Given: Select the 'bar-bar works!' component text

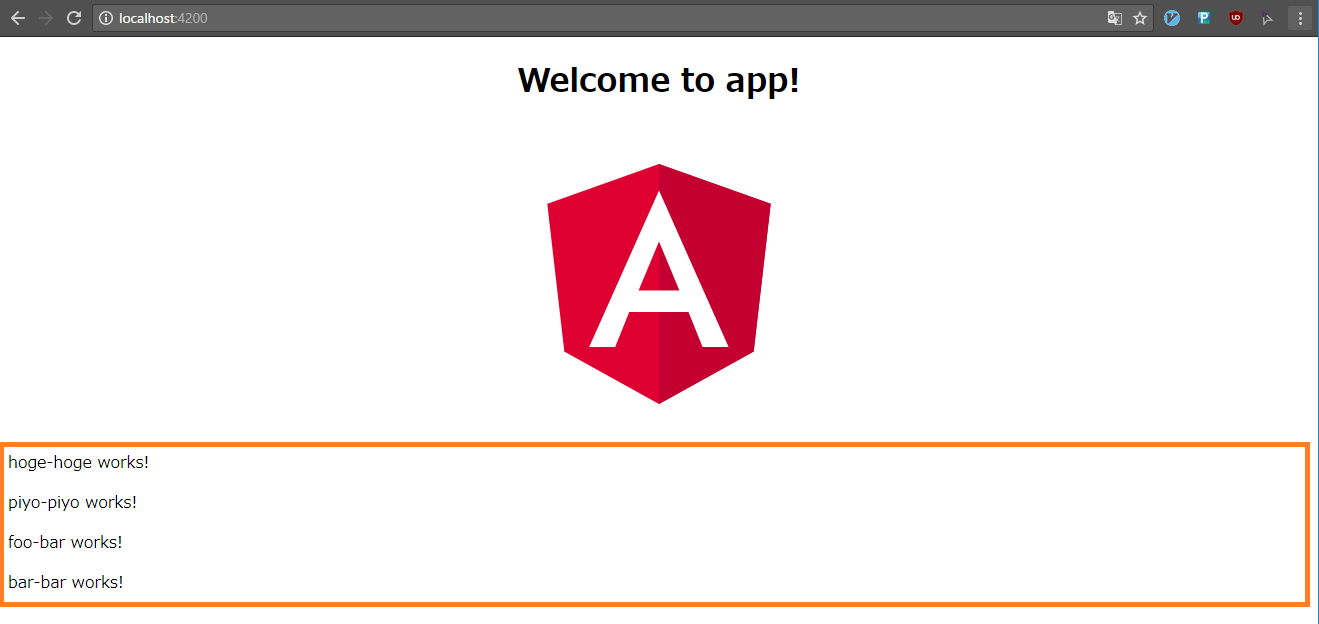Looking at the screenshot, I should [66, 582].
